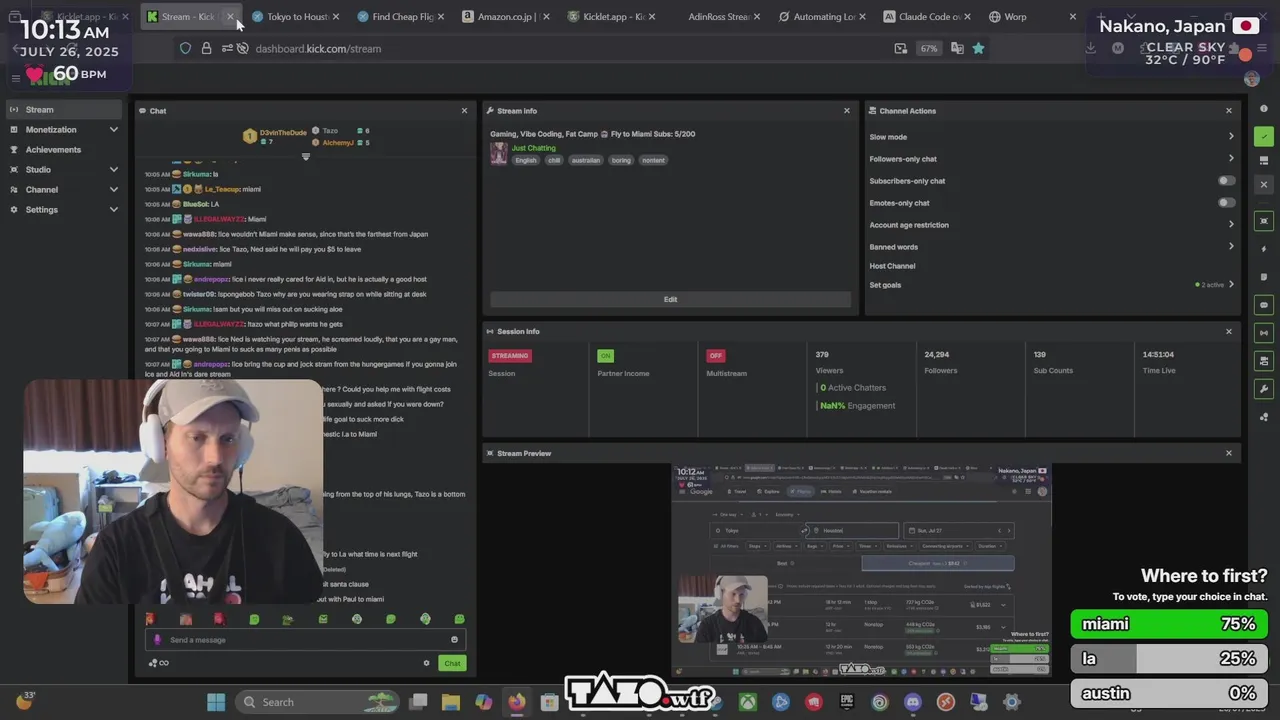This screenshot has width=1280, height=720.
Task: Close the Stream info panel
Action: point(847,111)
